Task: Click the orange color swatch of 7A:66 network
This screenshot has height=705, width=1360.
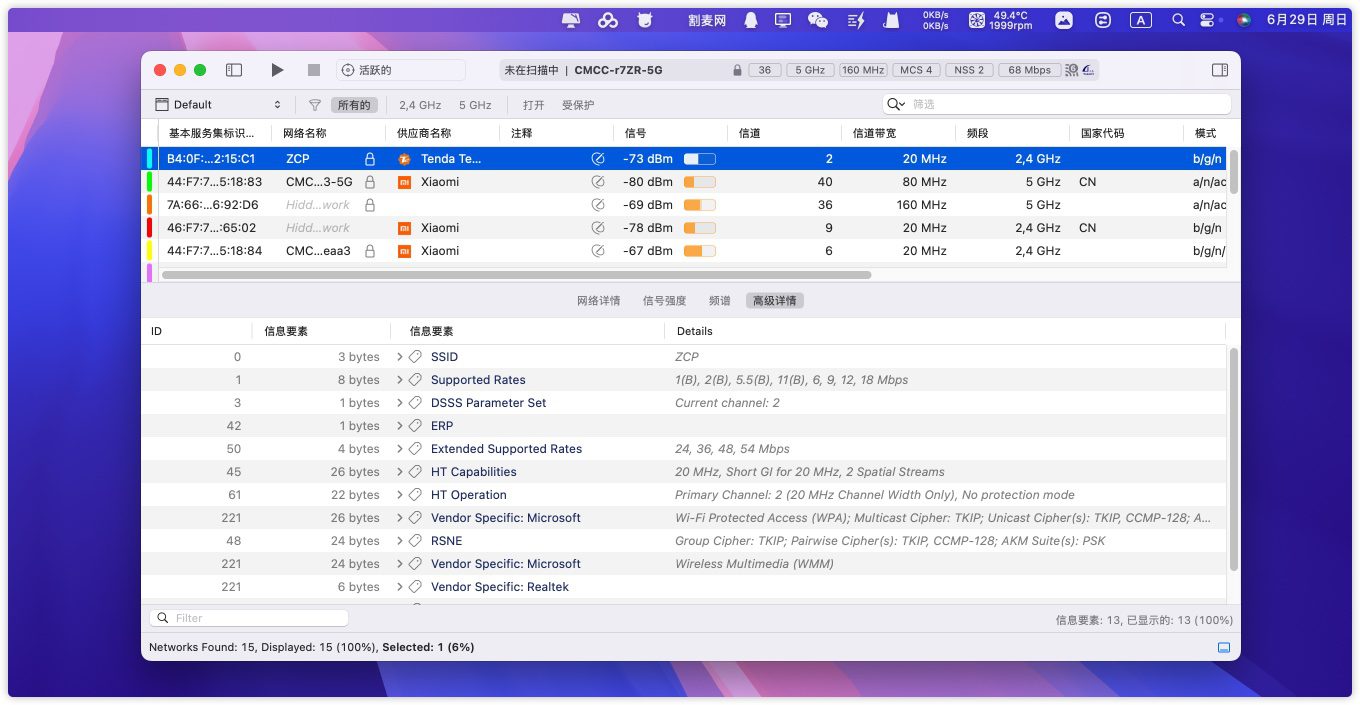Action: point(149,205)
